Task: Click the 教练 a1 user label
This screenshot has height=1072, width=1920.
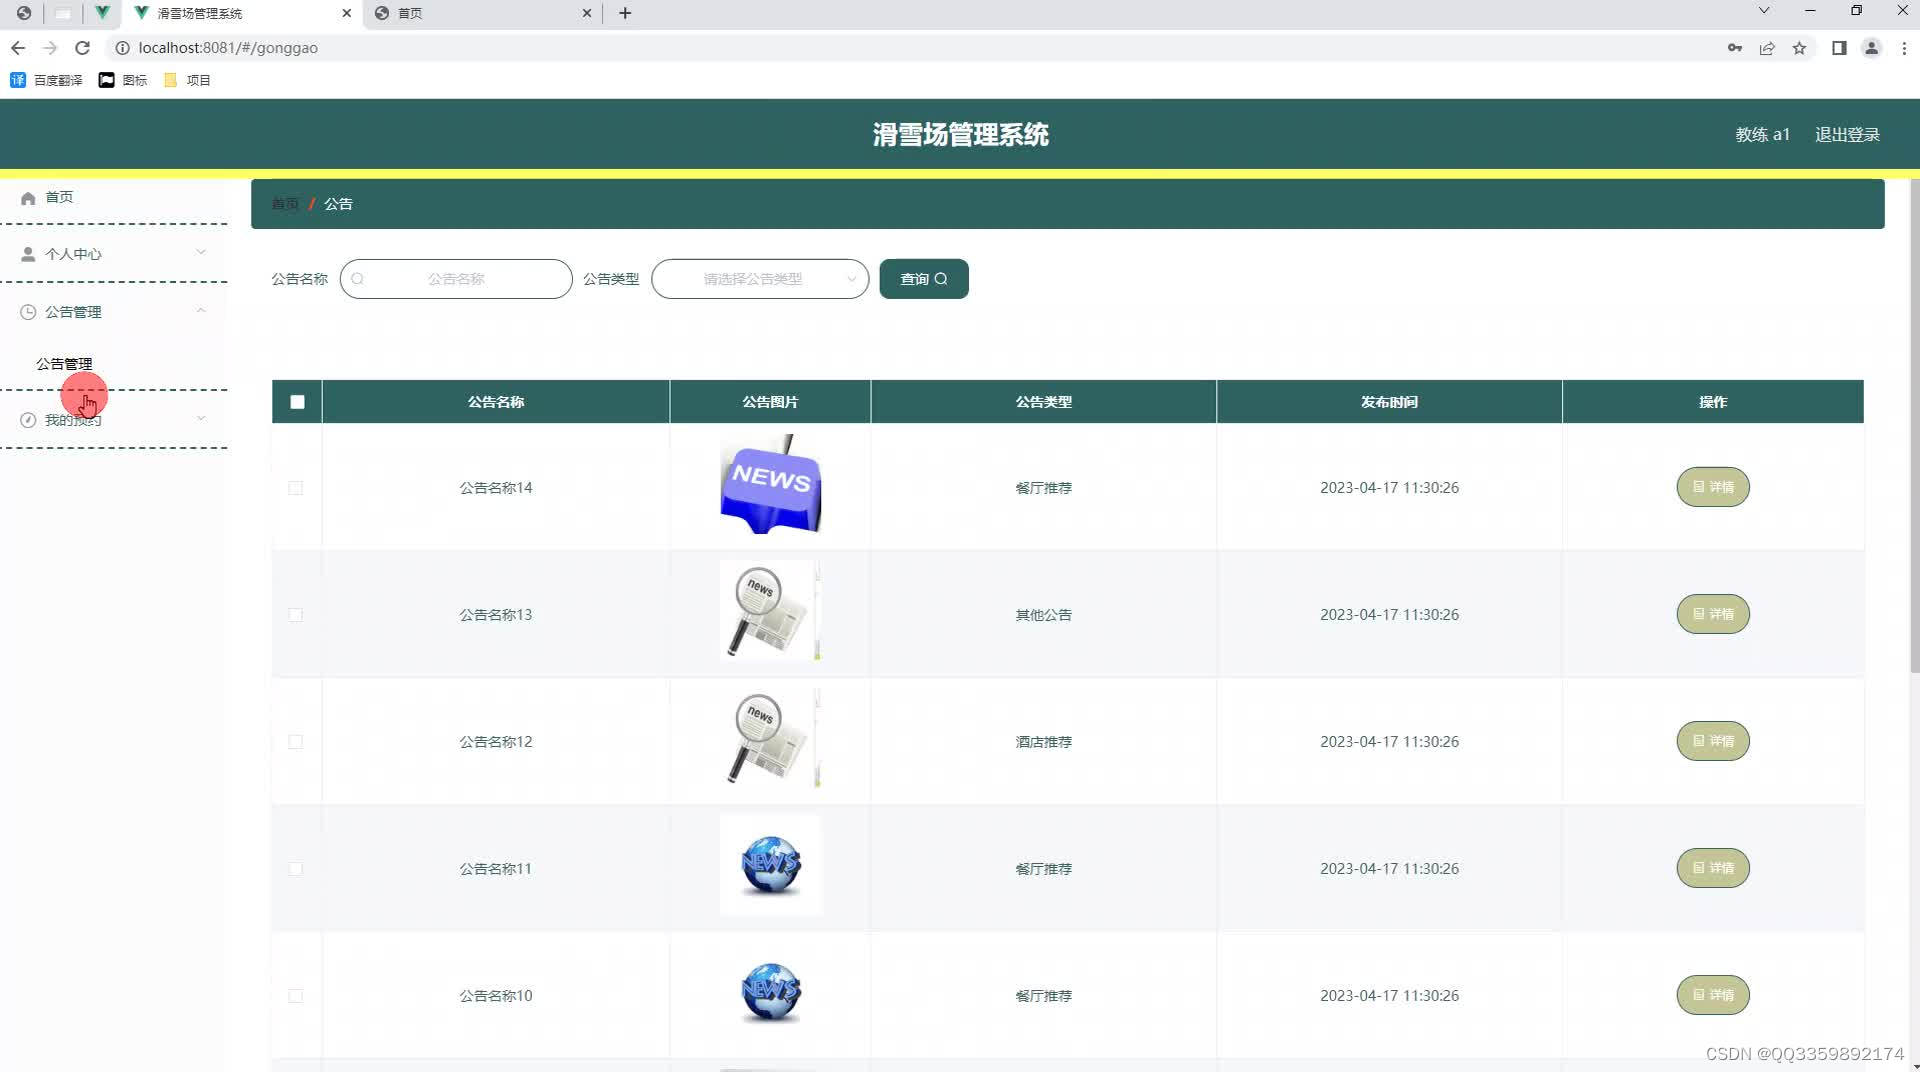Action: [1762, 135]
